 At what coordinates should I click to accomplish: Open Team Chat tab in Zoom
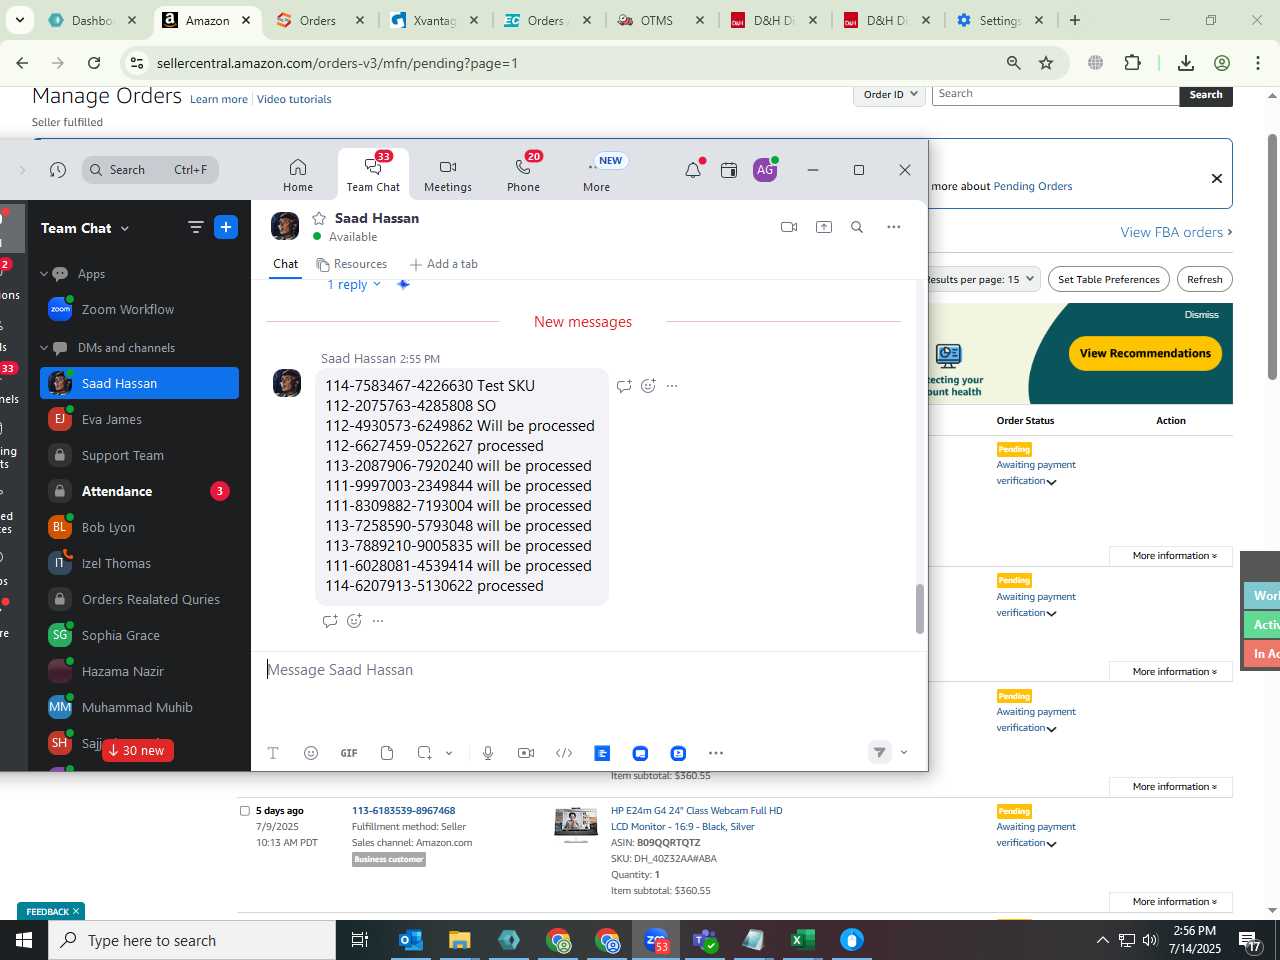coord(373,174)
